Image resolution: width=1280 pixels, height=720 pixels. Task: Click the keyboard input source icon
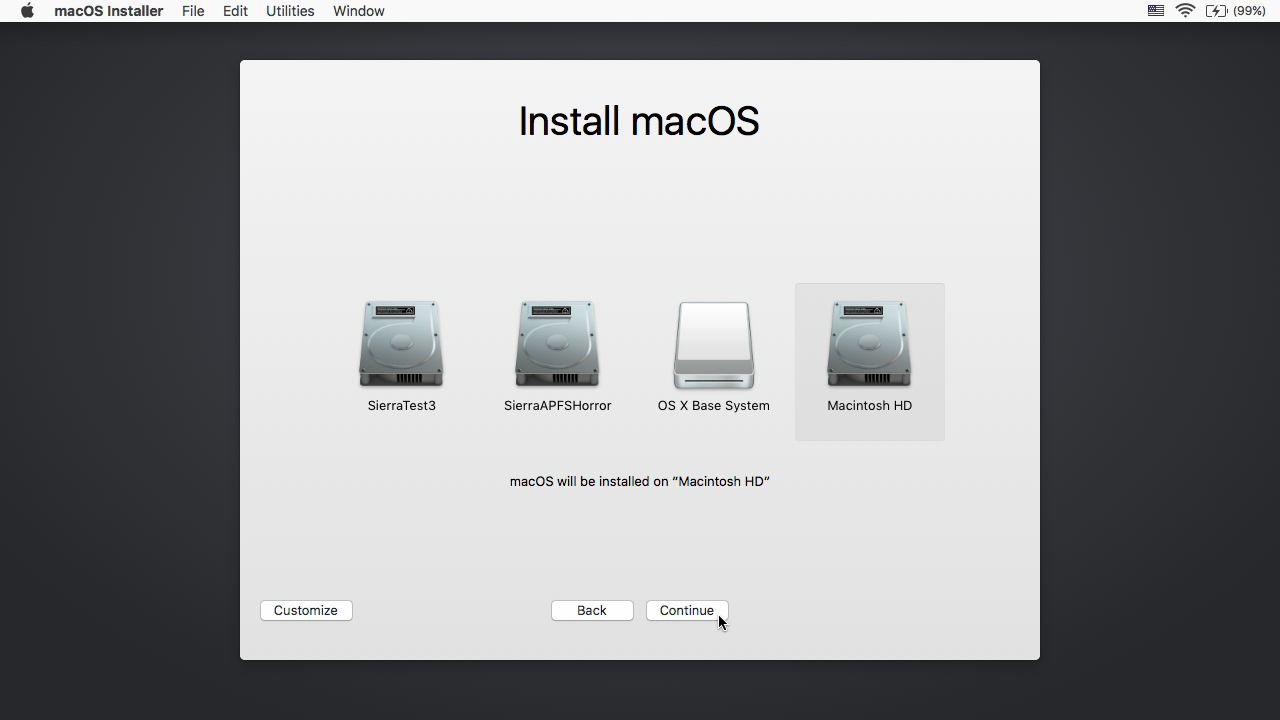pos(1155,11)
